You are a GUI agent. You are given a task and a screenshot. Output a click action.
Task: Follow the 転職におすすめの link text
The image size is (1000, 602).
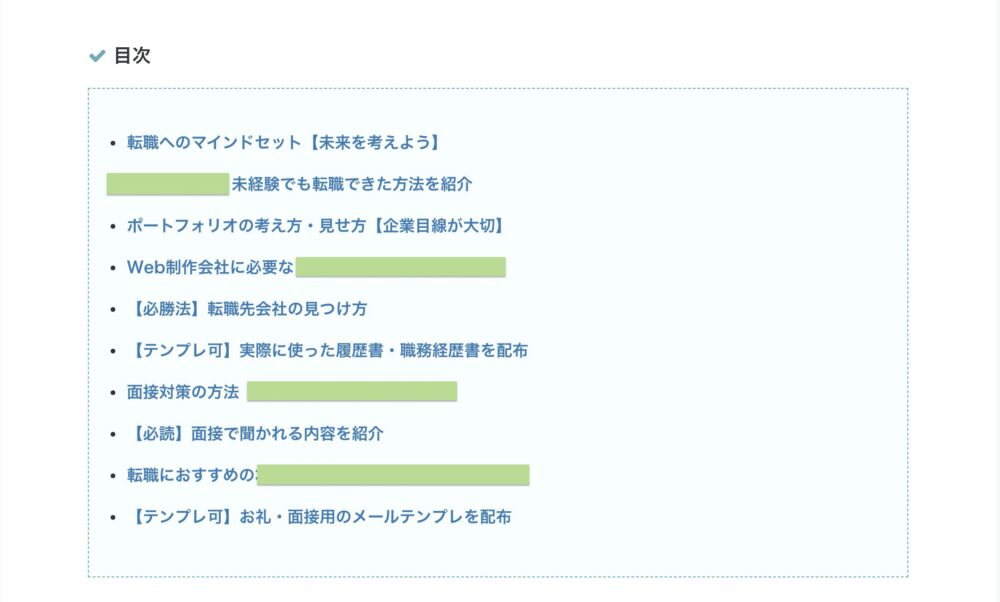[x=191, y=475]
